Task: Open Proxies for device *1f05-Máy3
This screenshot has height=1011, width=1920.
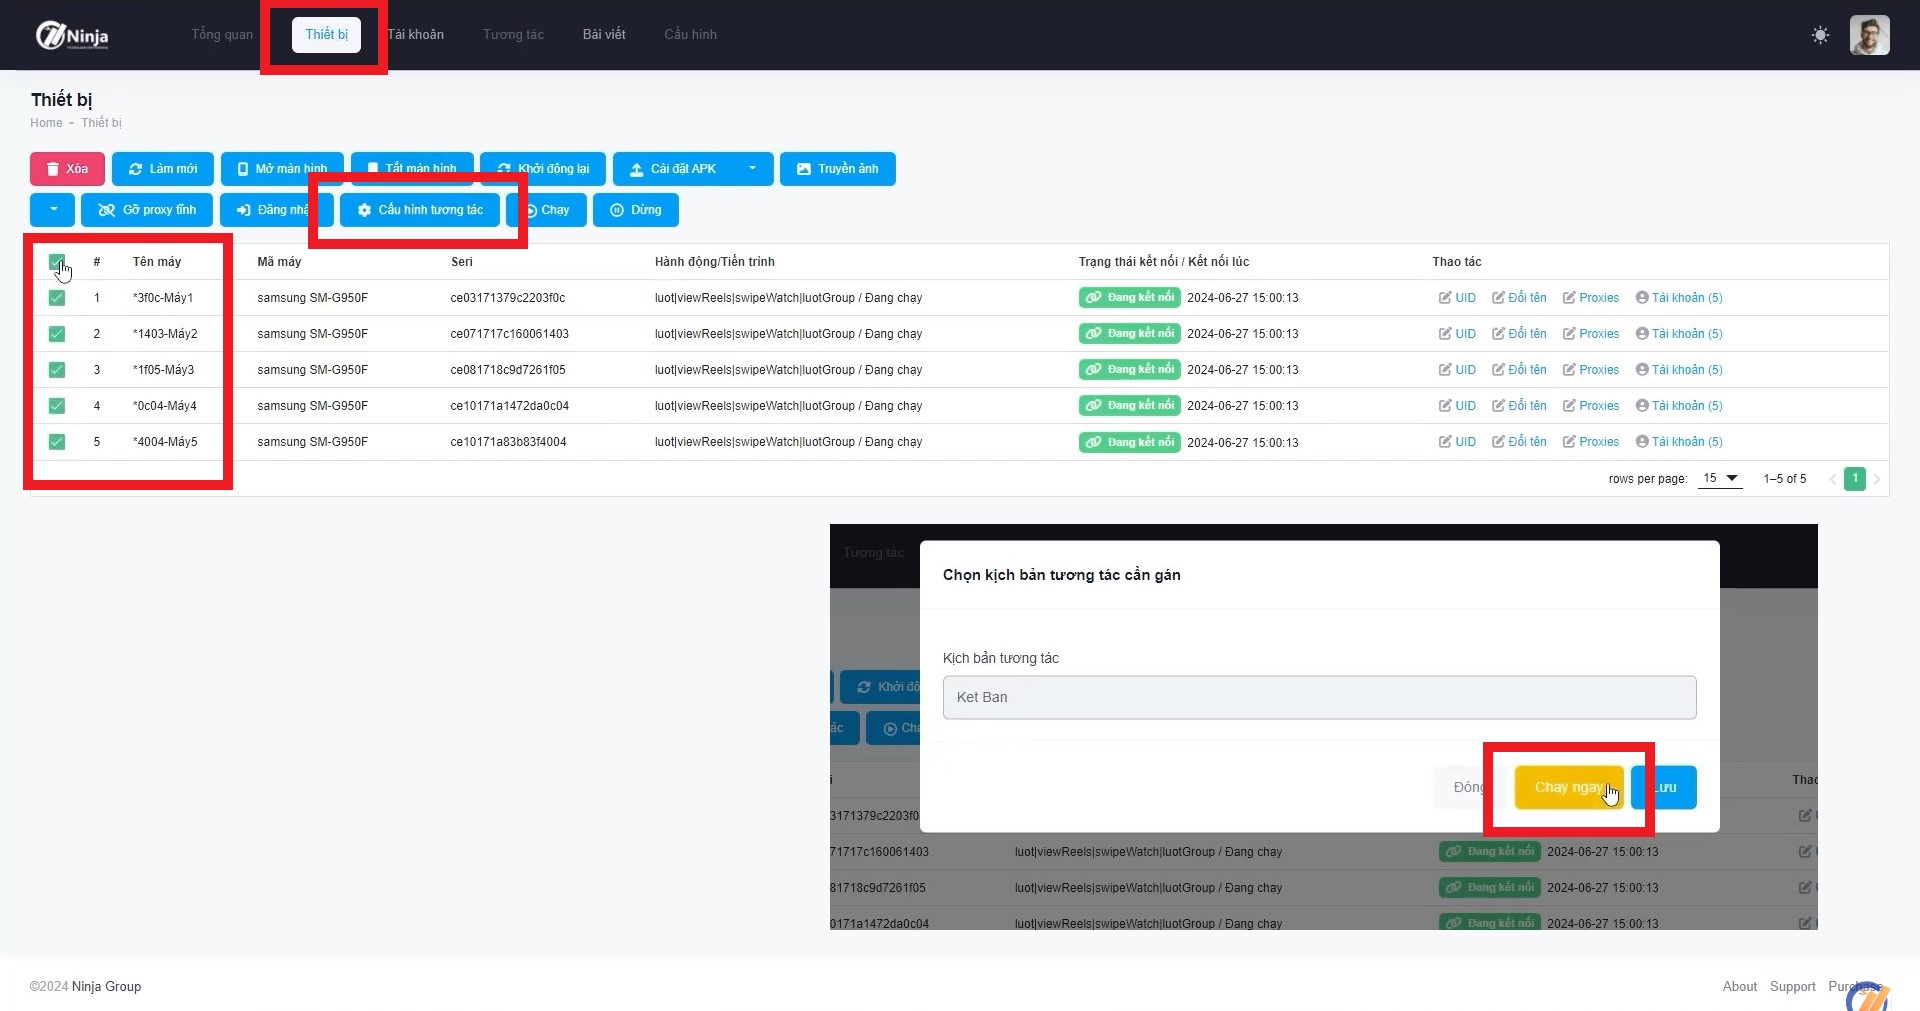Action: (x=1591, y=370)
